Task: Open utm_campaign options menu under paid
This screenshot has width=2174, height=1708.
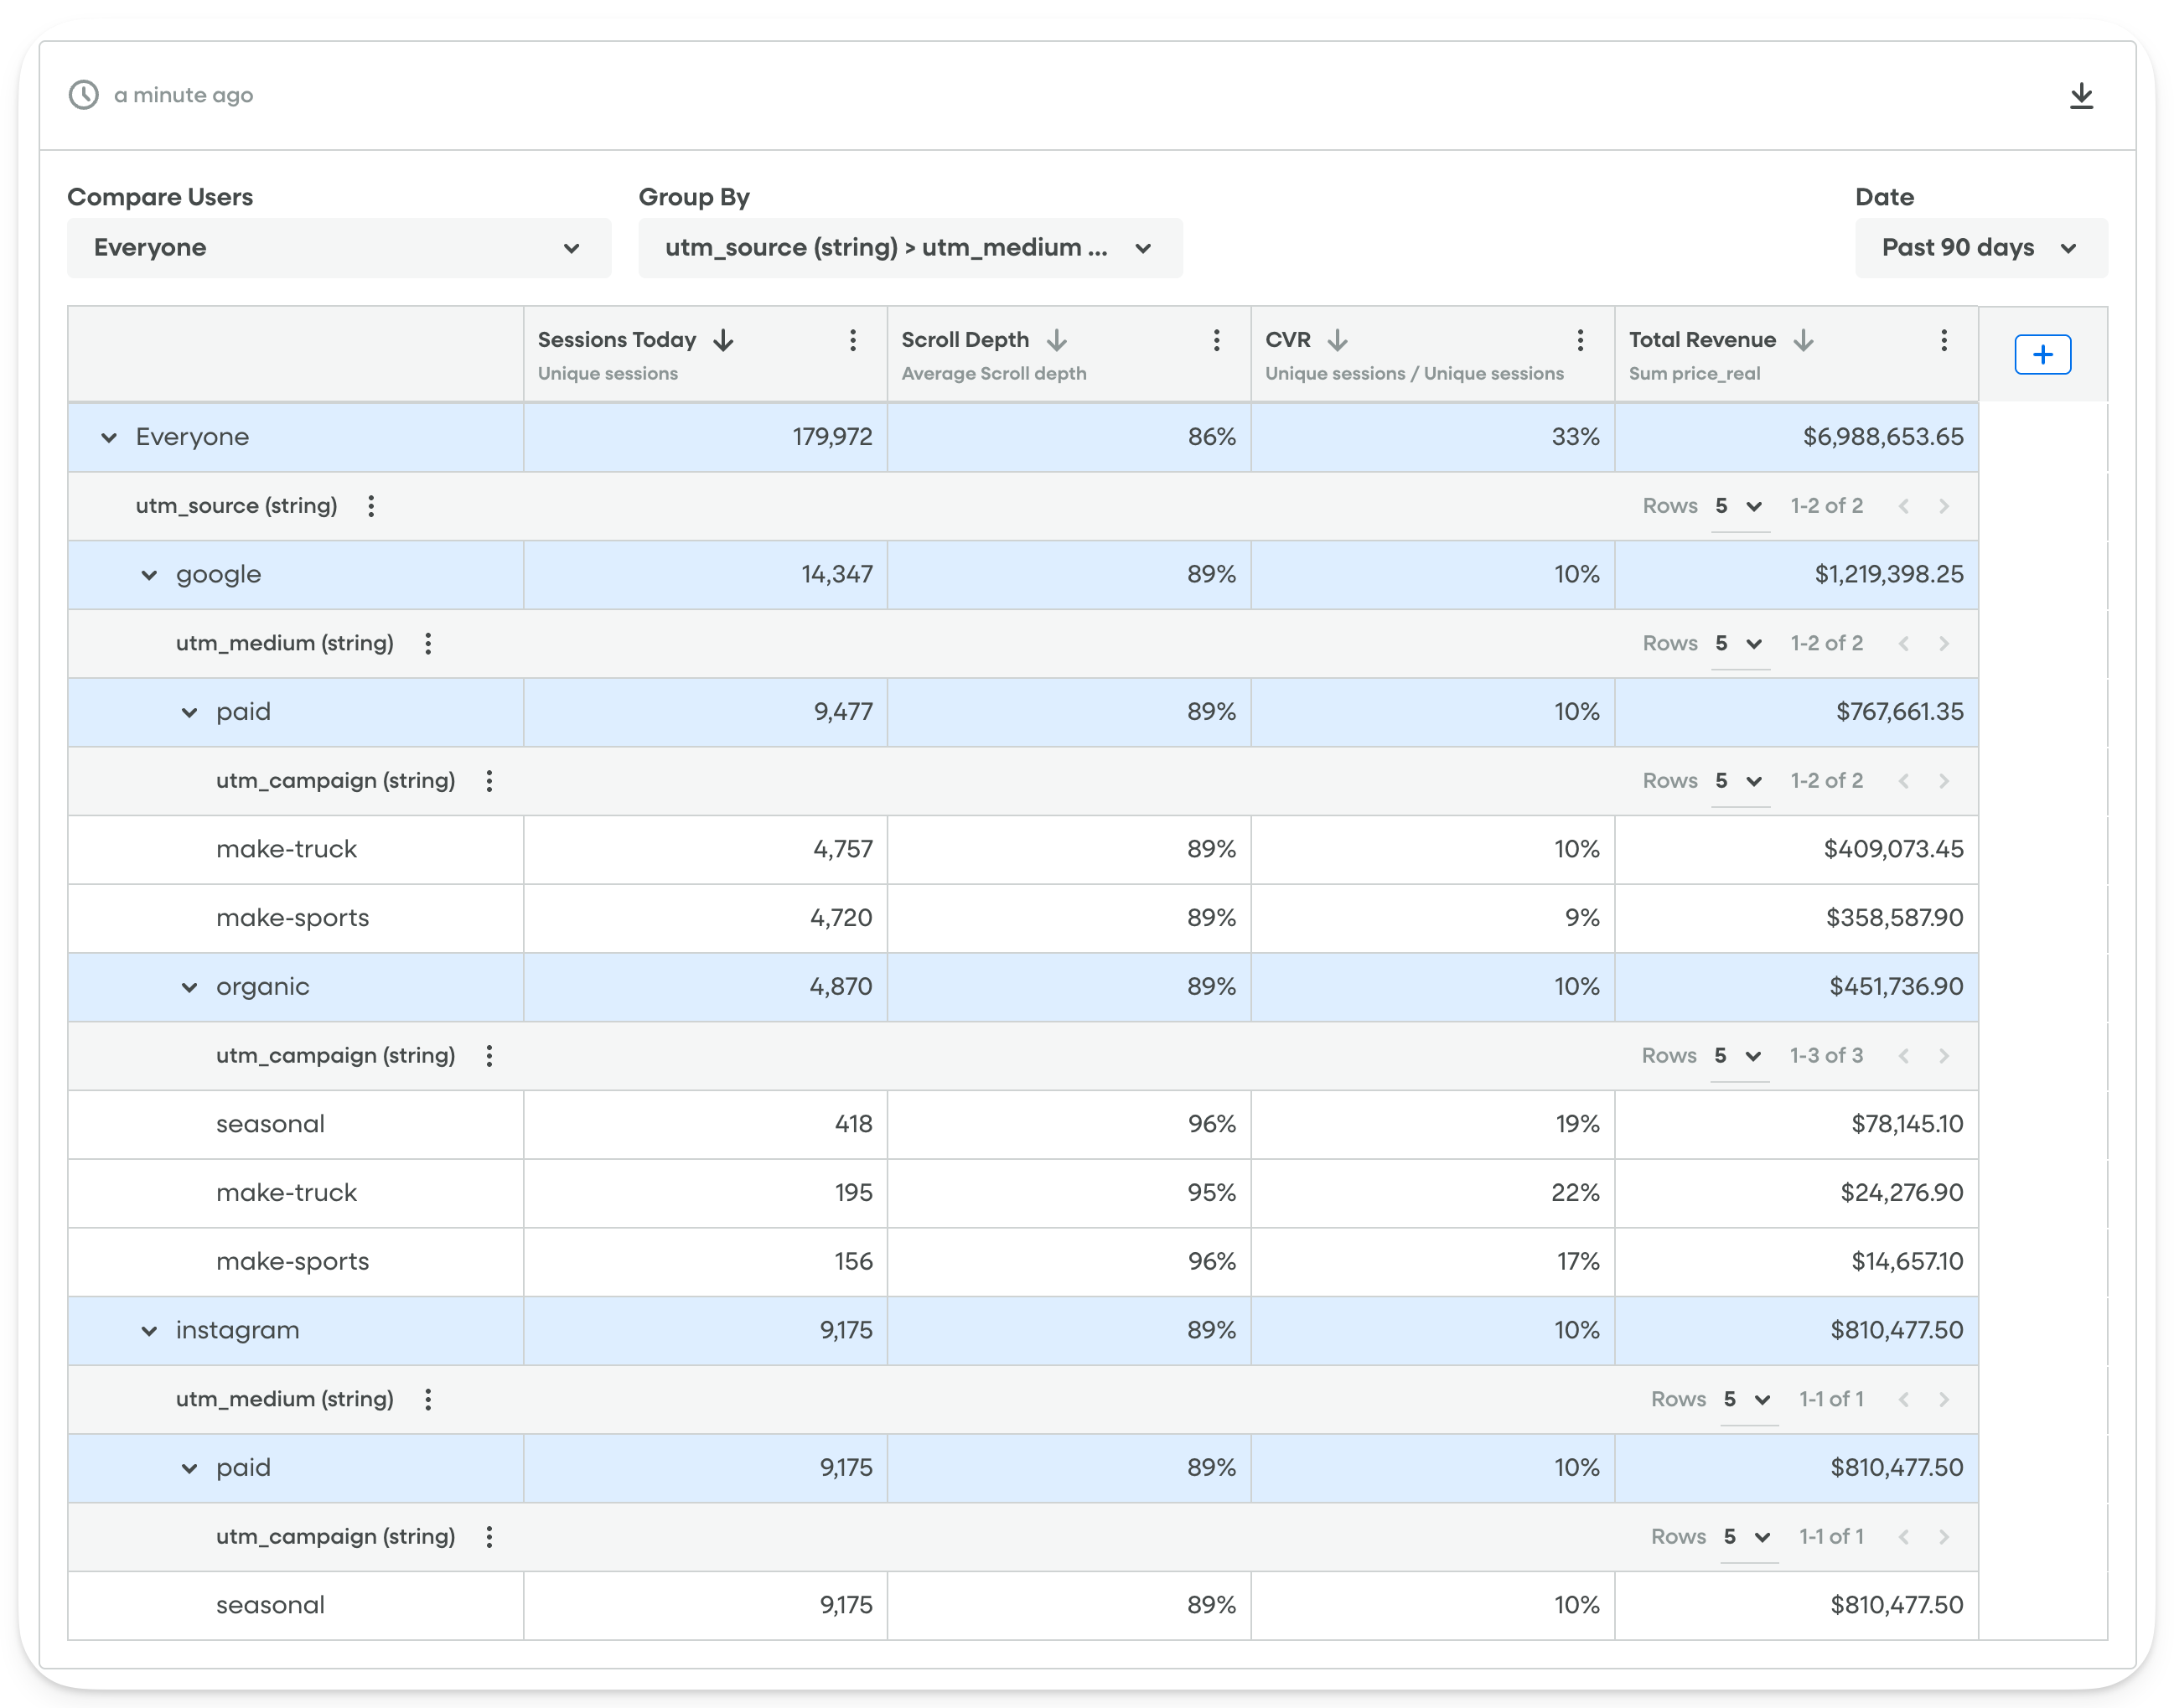Action: [x=489, y=781]
